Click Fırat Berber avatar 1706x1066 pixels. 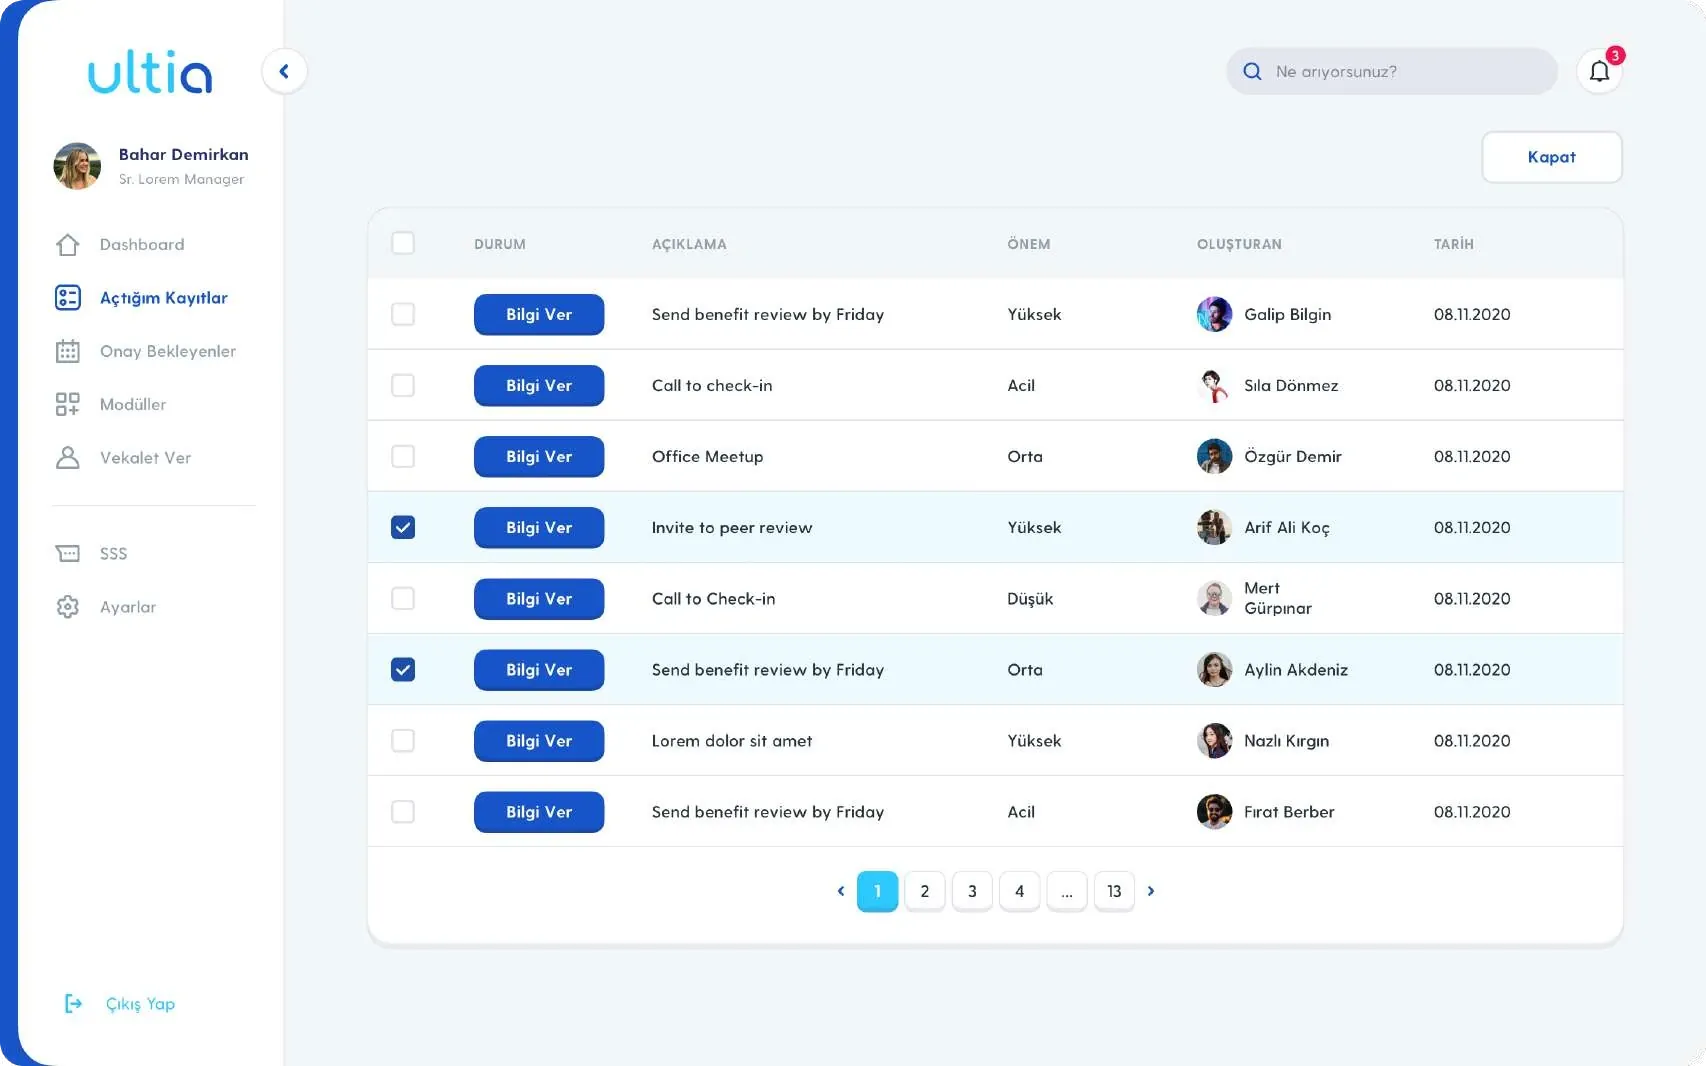1214,811
